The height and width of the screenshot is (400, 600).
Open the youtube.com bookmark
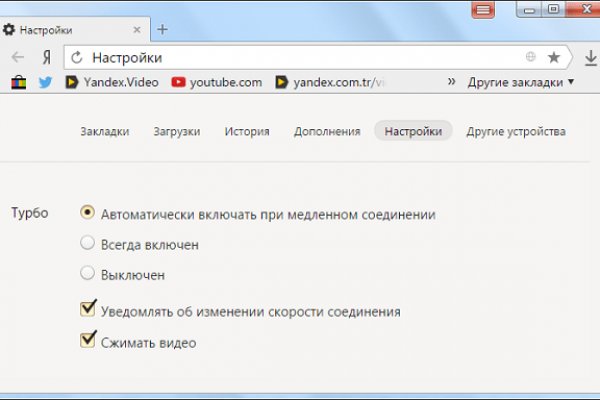pos(217,82)
